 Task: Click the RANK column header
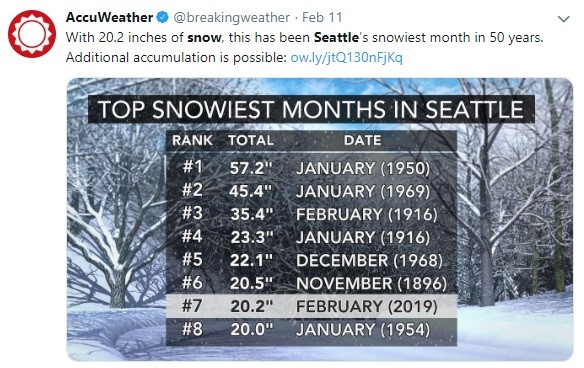(x=193, y=140)
